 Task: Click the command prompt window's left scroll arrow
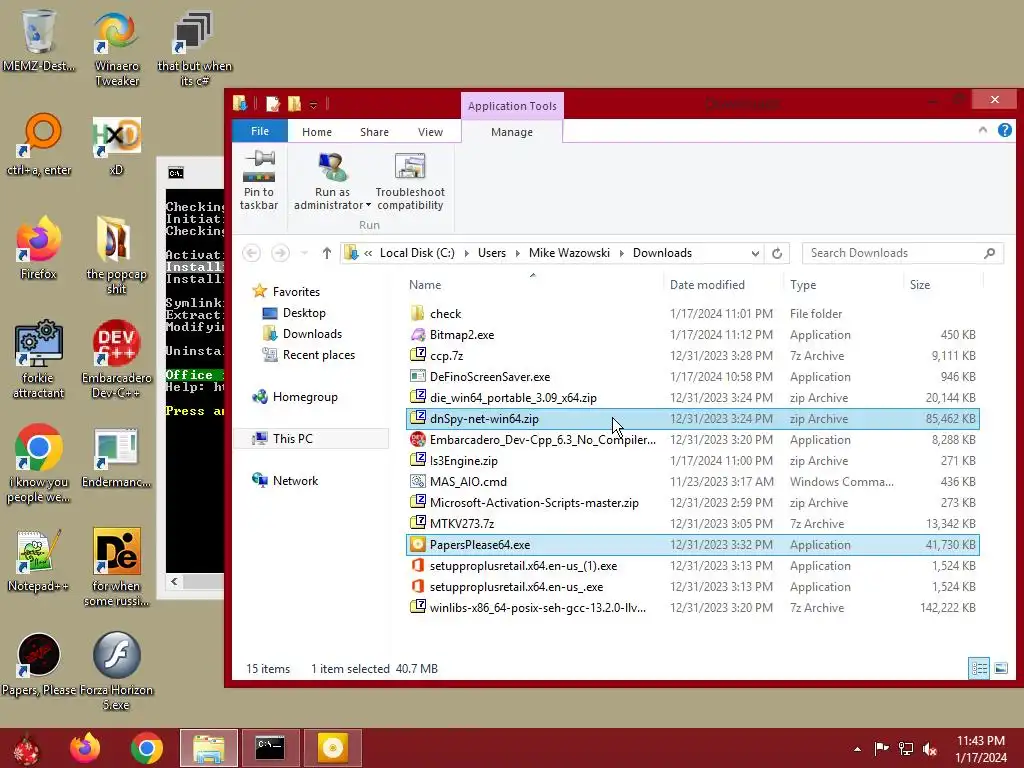(x=174, y=581)
